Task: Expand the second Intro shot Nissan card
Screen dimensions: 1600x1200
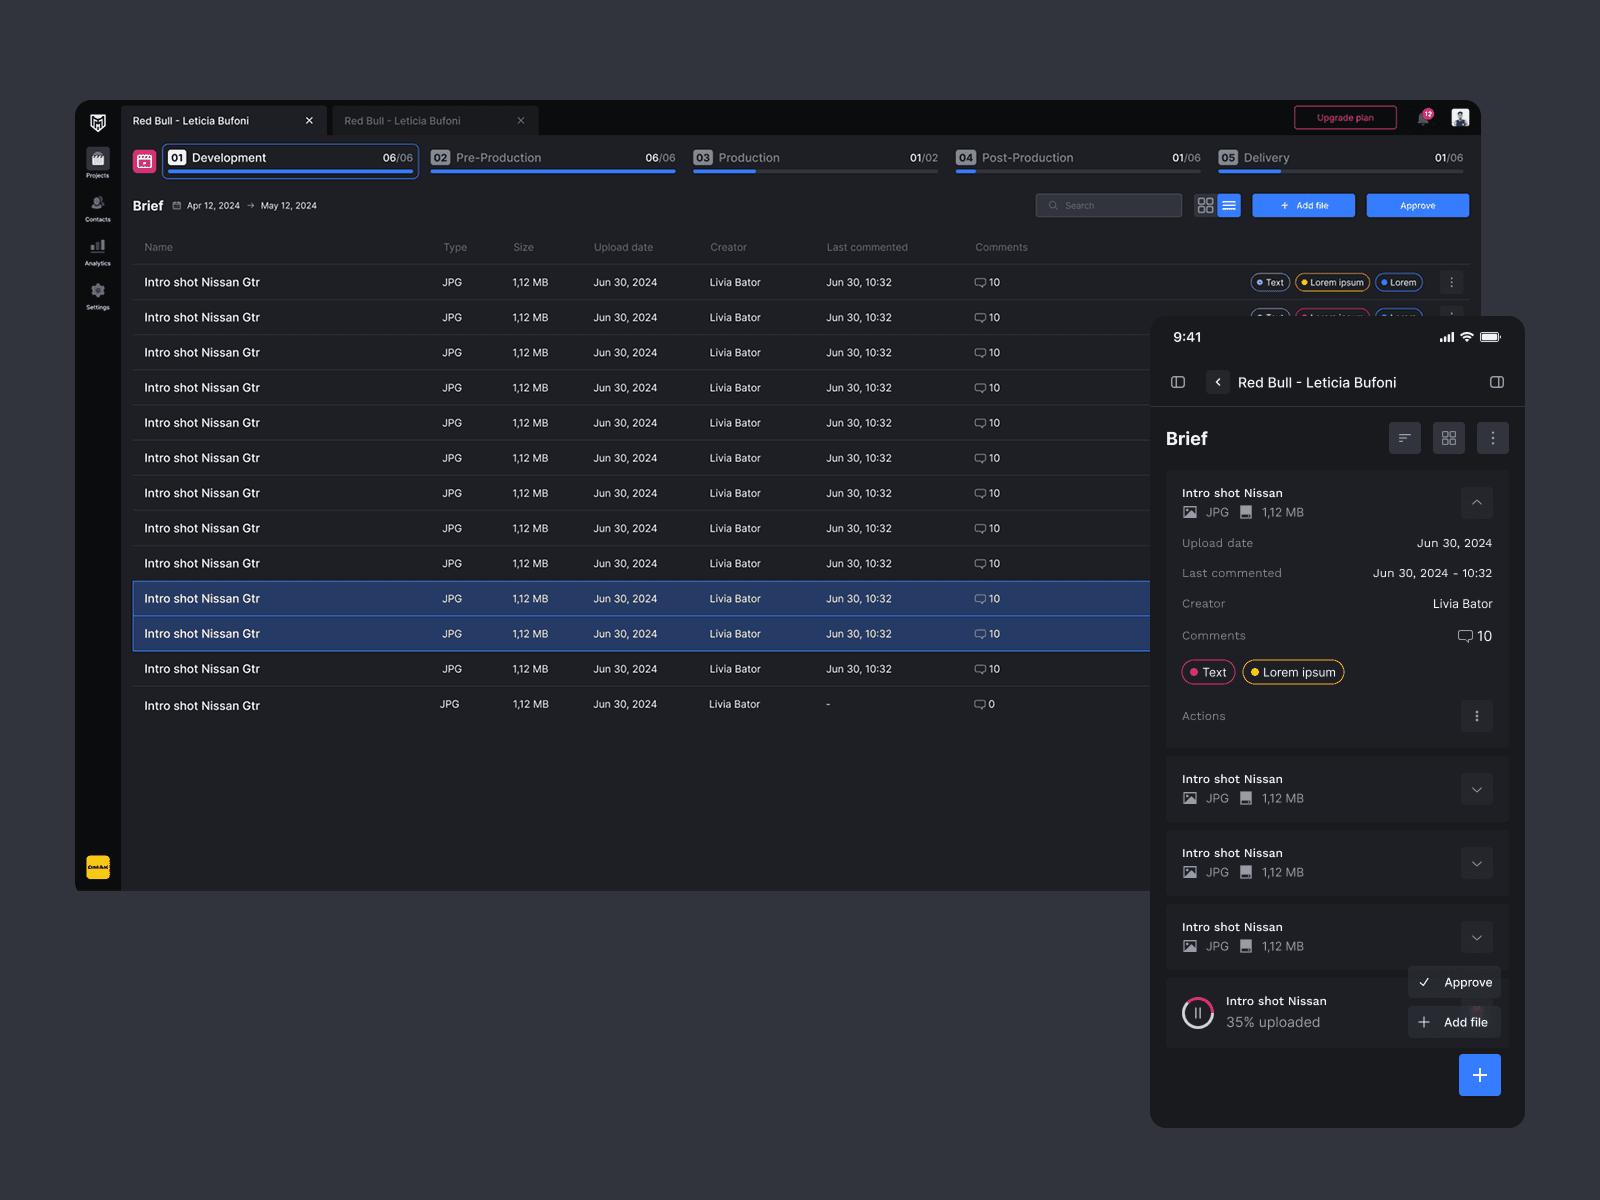Action: point(1477,789)
